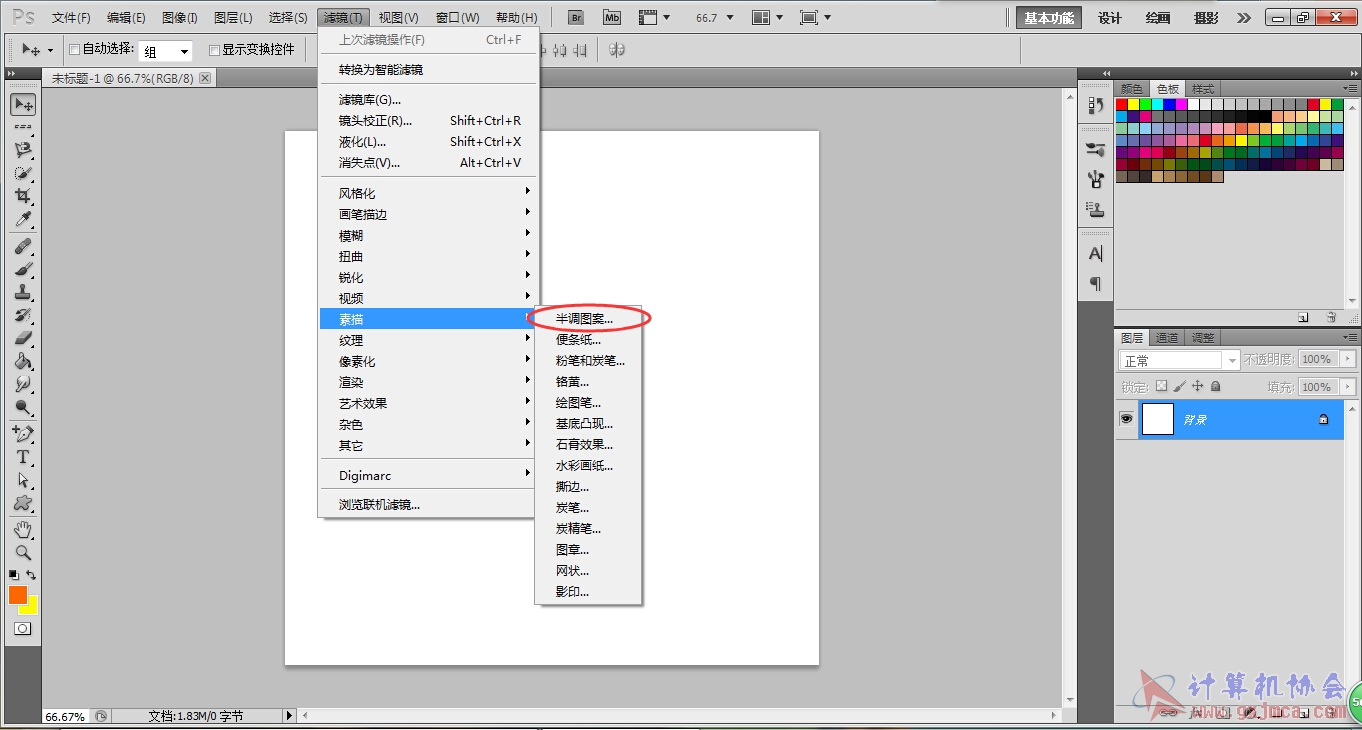1362x730 pixels.
Task: Open the Brush presets panel icon
Action: (x=1096, y=150)
